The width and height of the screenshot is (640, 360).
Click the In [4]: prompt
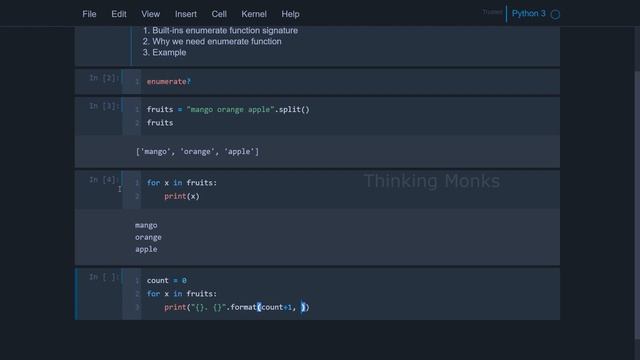tap(104, 180)
